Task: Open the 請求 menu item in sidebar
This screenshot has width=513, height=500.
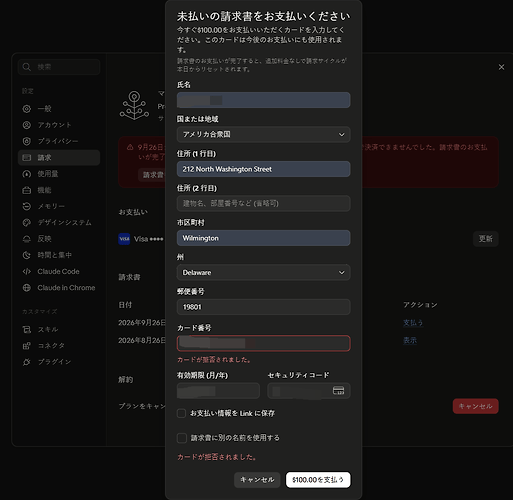Action: tap(59, 158)
